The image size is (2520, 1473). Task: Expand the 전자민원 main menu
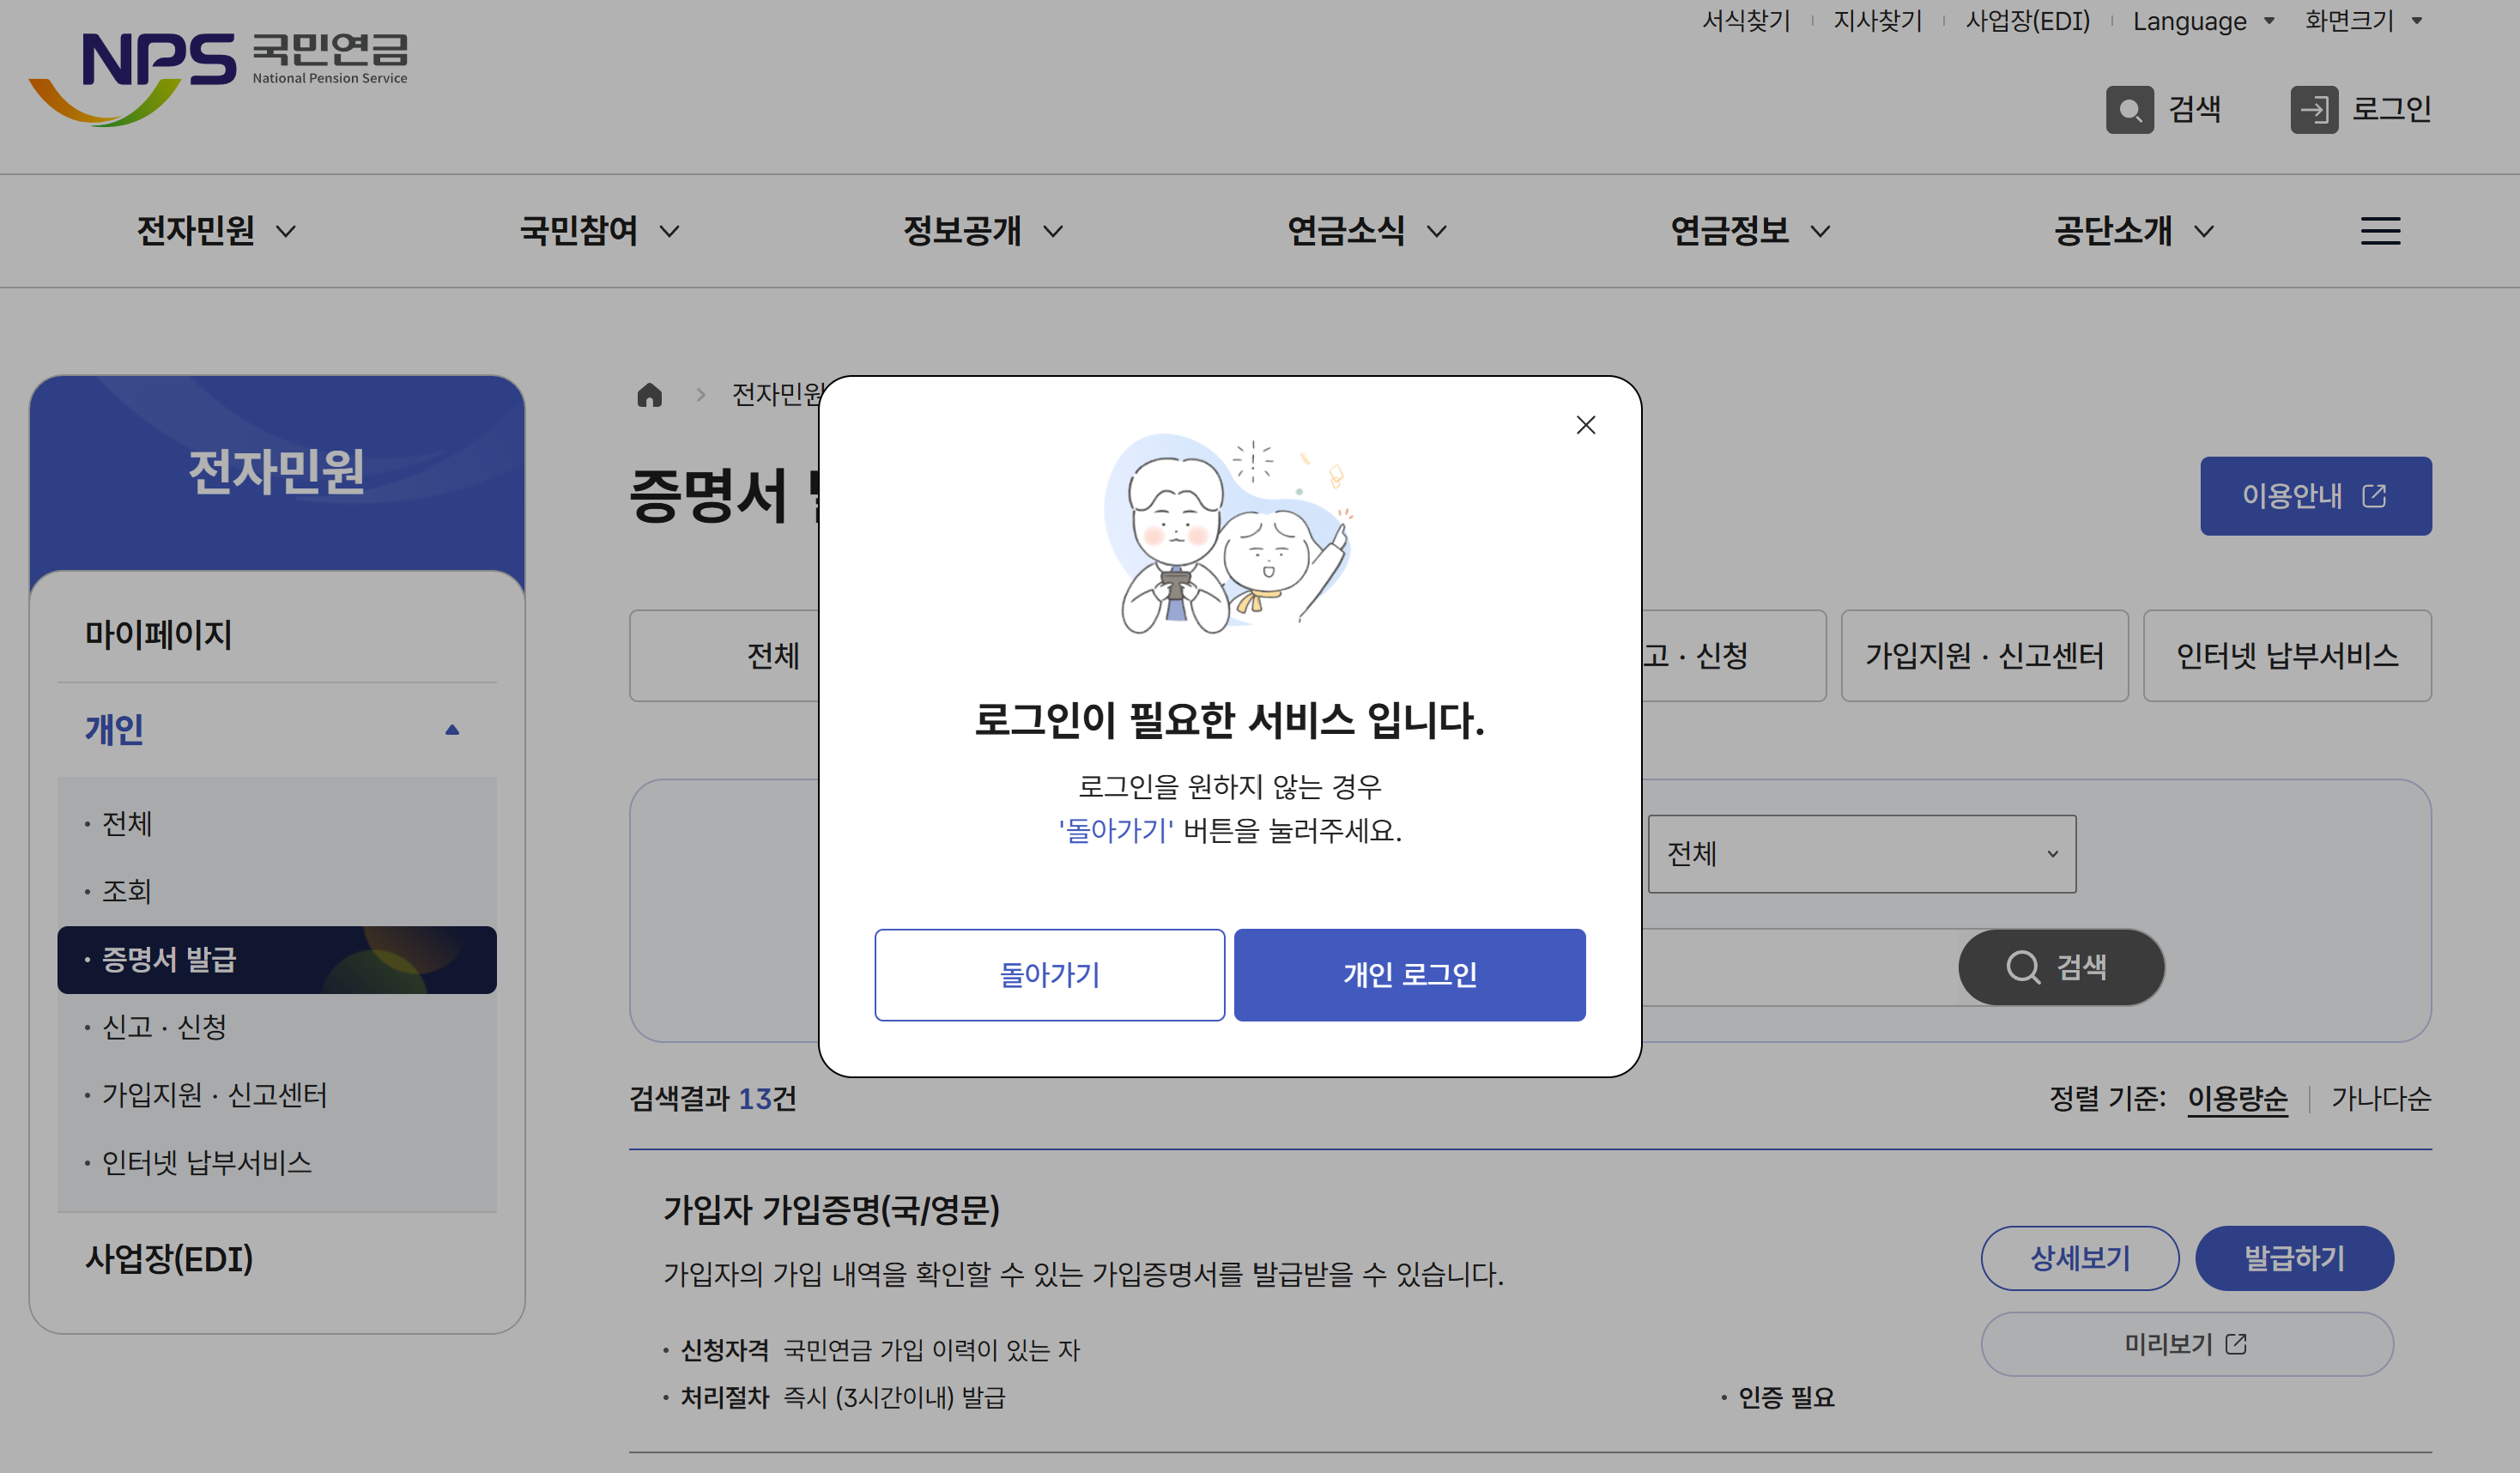216,231
